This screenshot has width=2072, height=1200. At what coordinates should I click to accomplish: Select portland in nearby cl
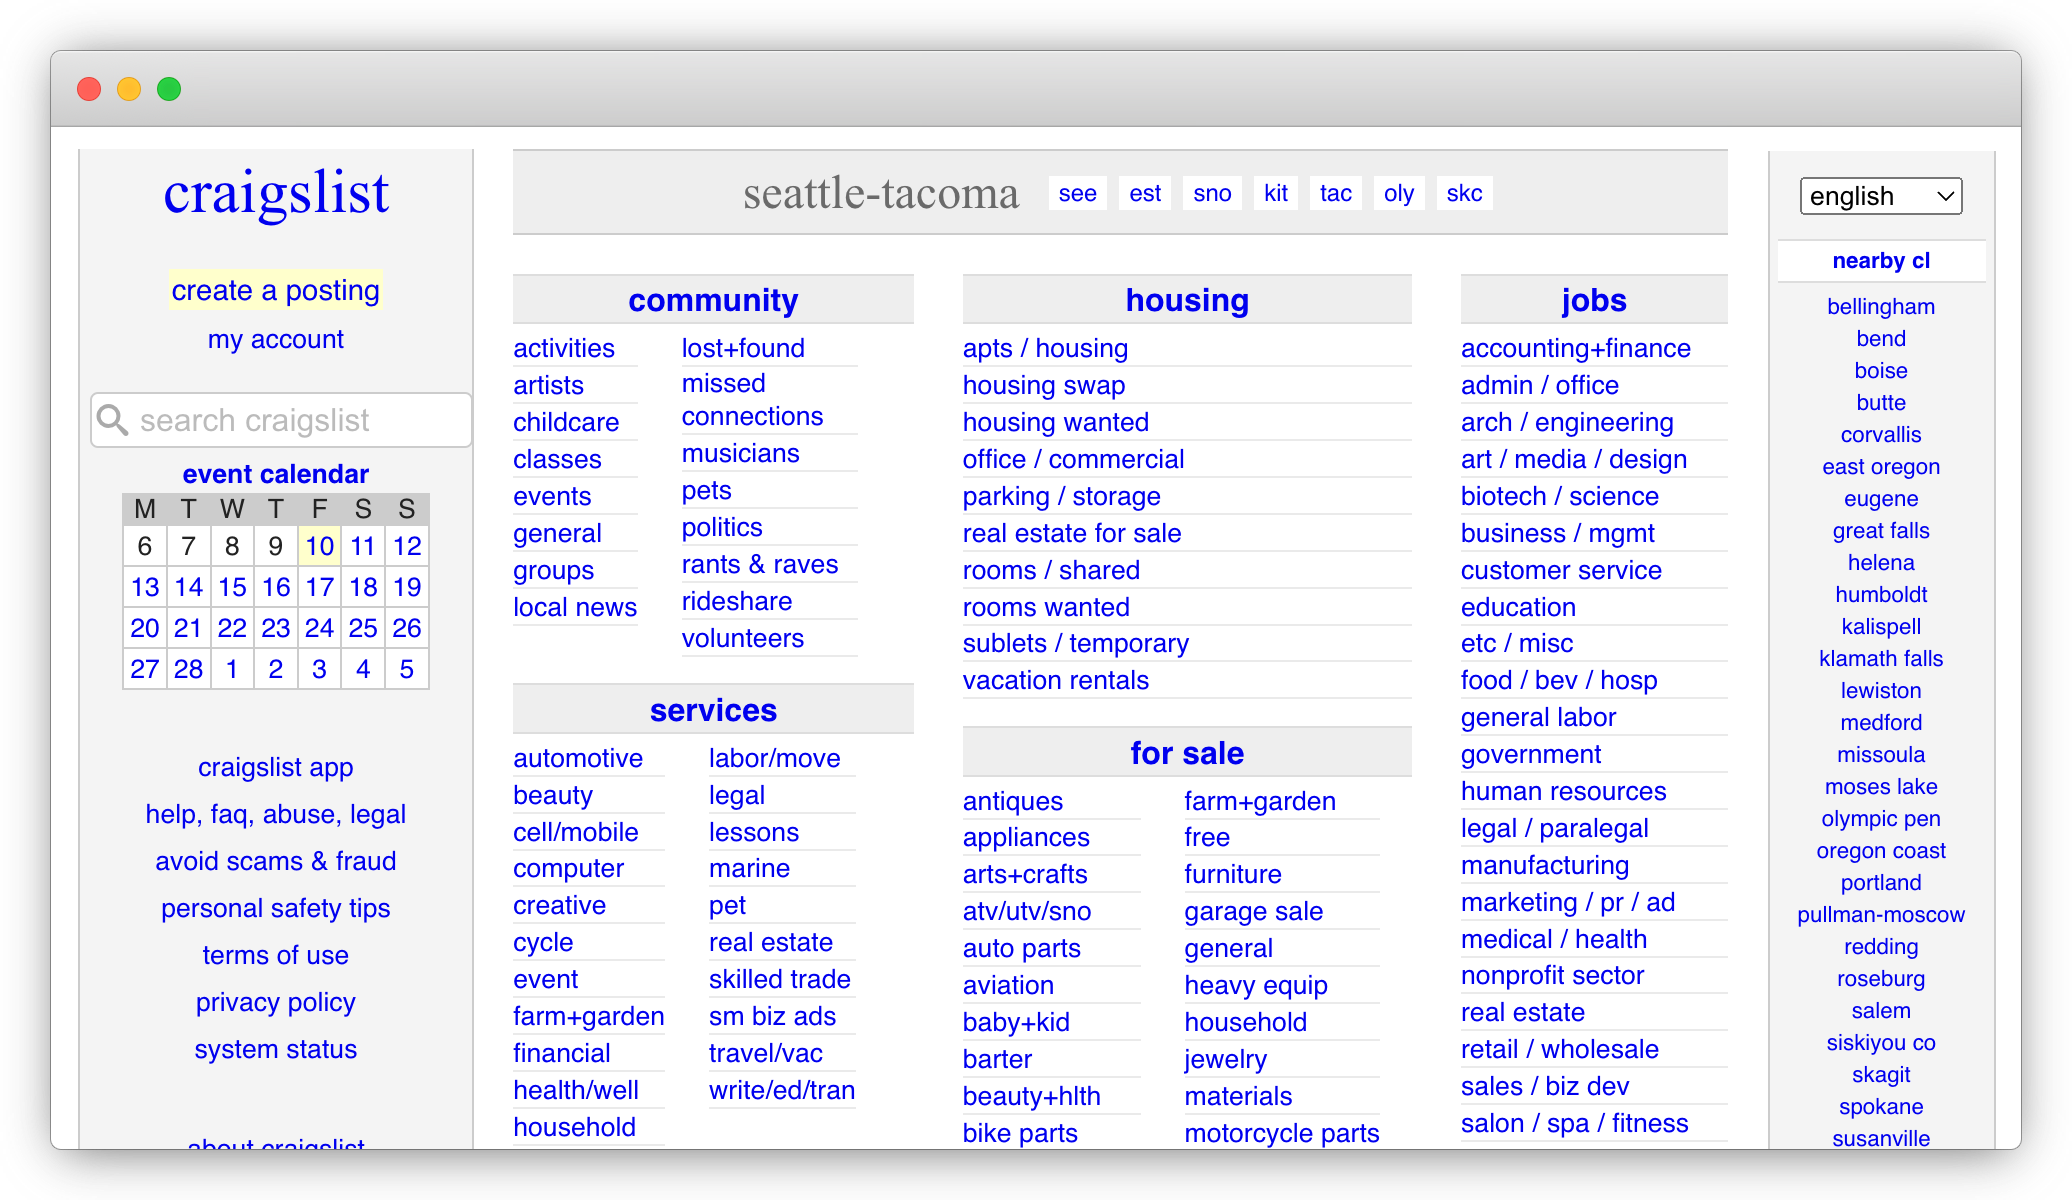tap(1880, 882)
